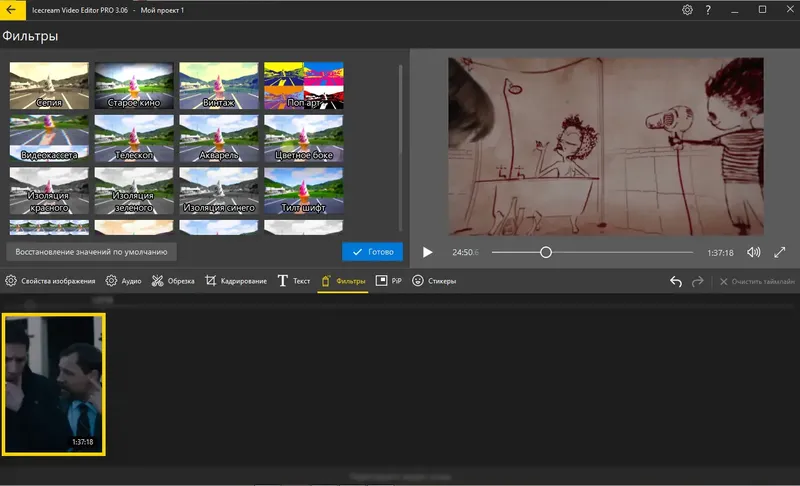800x486 pixels.
Task: Click the playback seek slider handle
Action: coord(546,252)
